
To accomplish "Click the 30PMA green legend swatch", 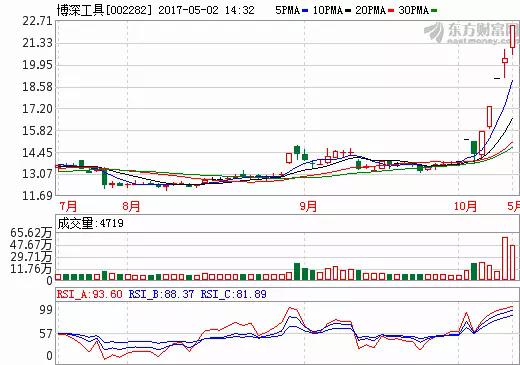I will coord(434,10).
